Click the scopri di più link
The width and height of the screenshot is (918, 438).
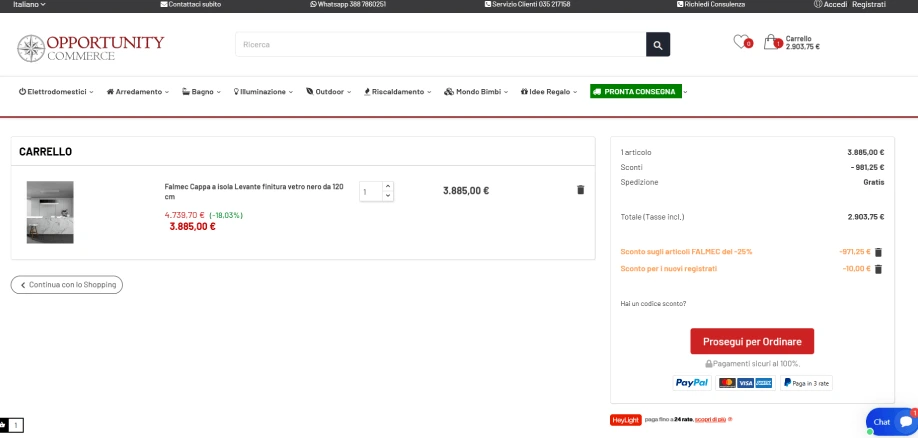(x=711, y=420)
